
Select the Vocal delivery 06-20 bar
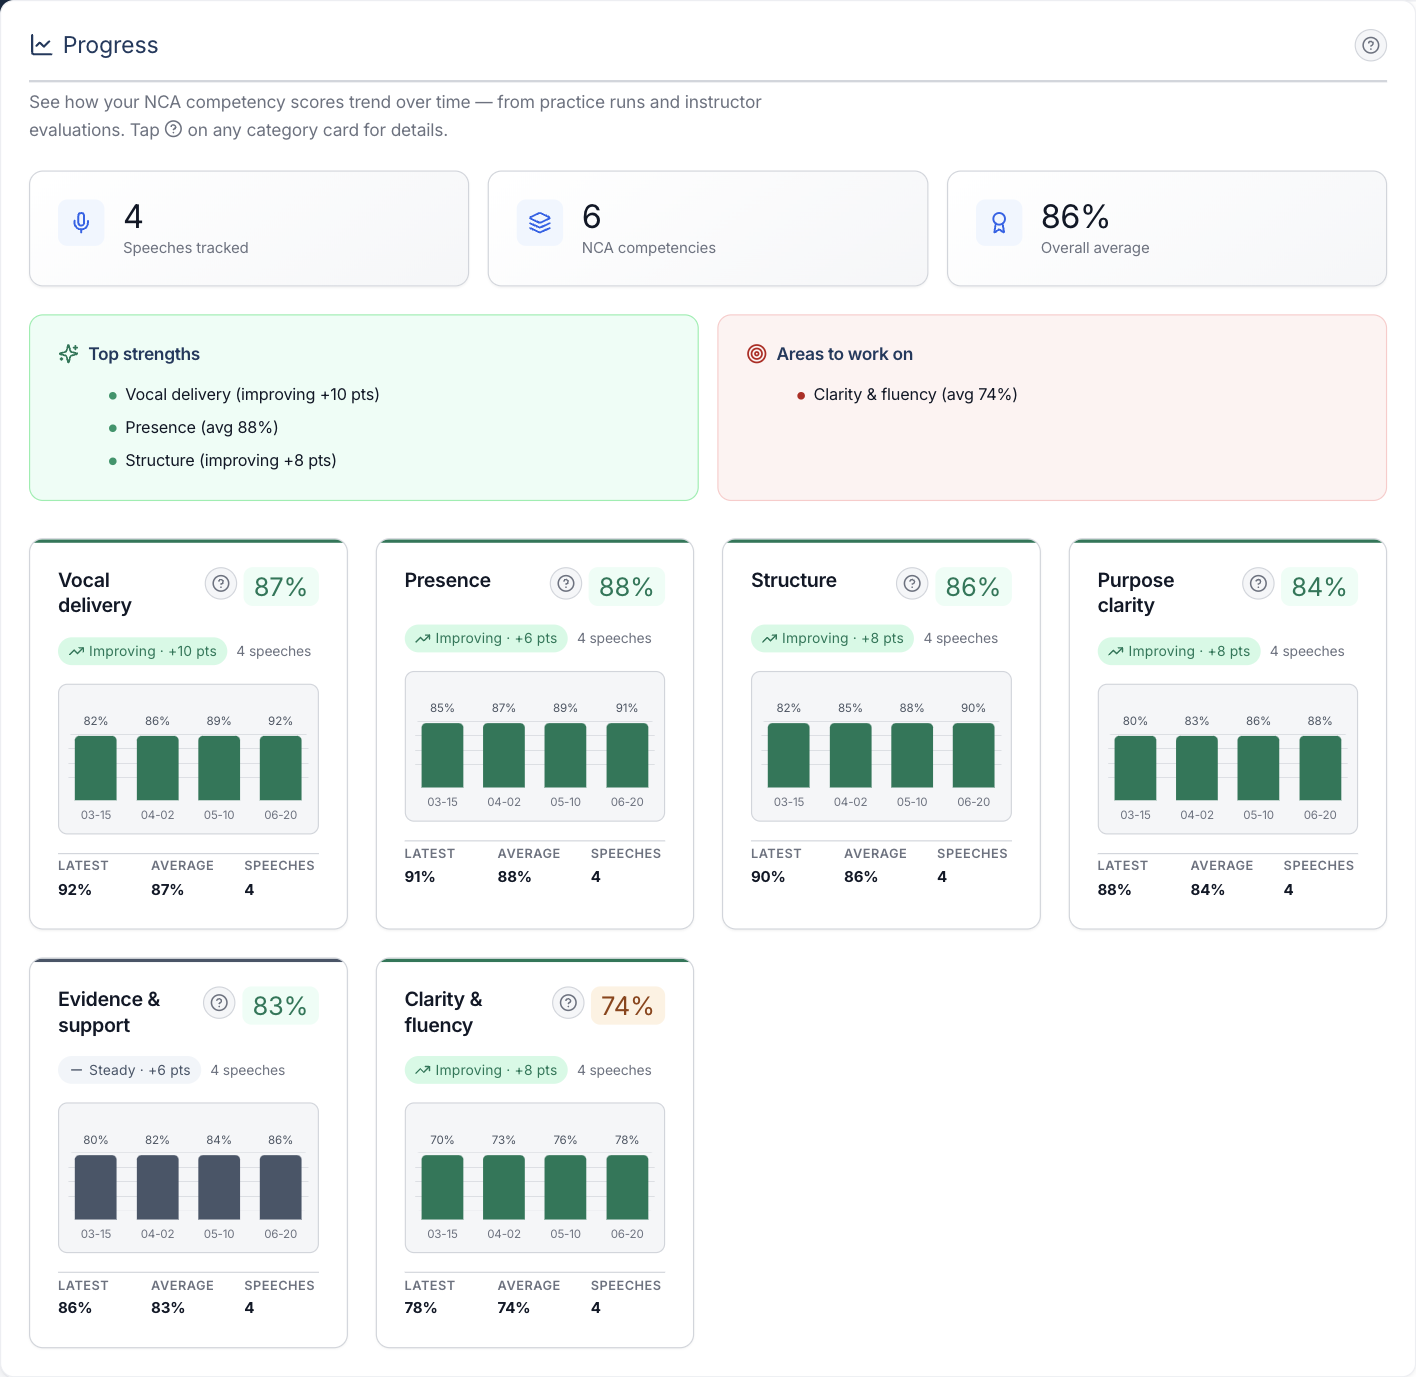tap(281, 768)
